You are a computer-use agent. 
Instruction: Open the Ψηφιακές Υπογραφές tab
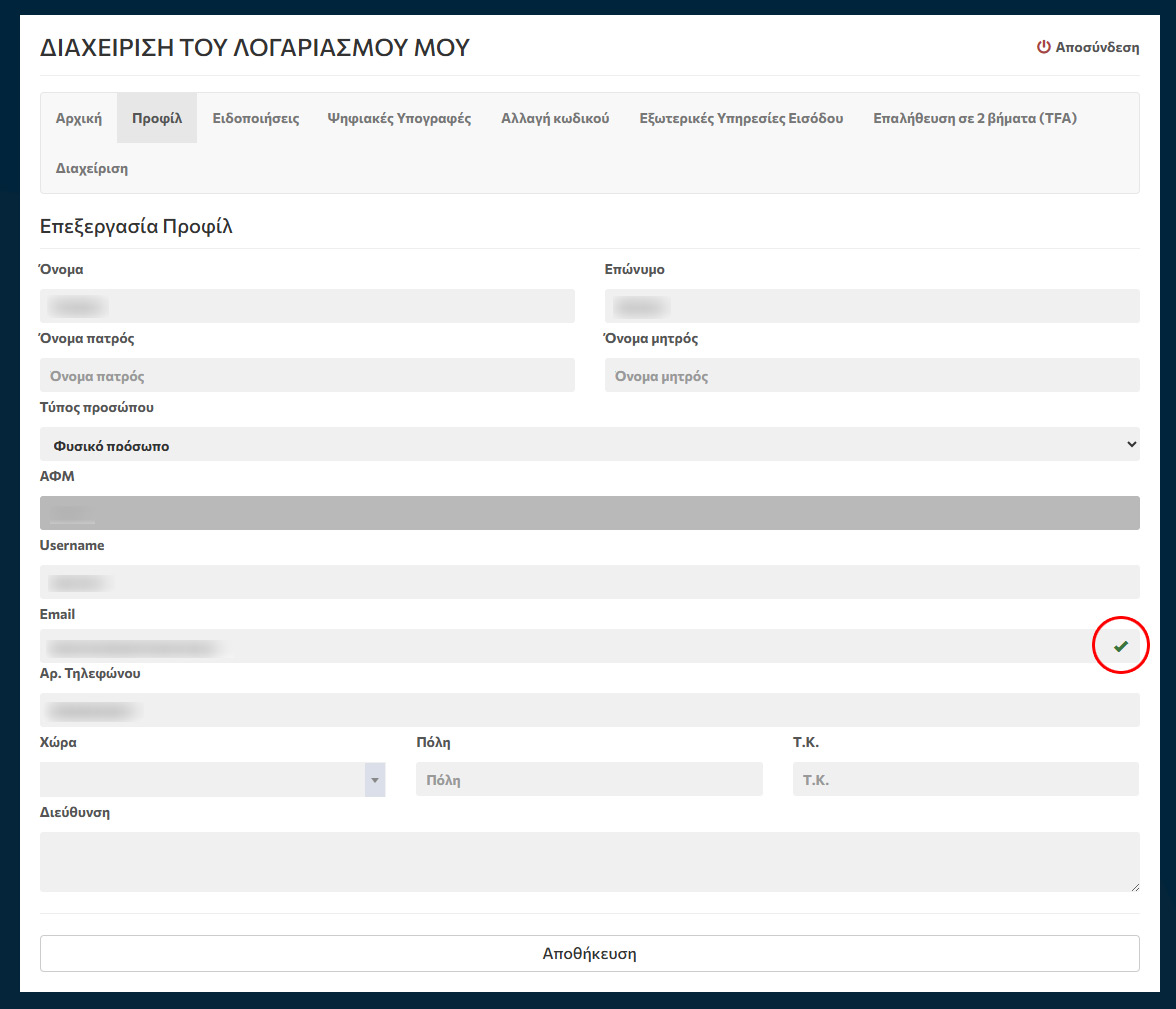pyautogui.click(x=399, y=118)
